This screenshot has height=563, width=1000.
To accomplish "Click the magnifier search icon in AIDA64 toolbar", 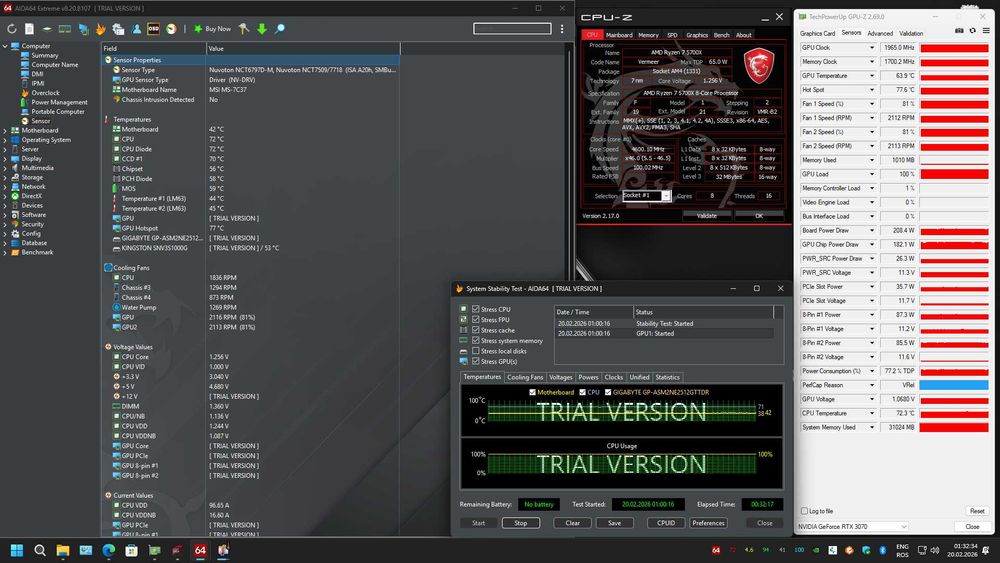I will click(279, 29).
